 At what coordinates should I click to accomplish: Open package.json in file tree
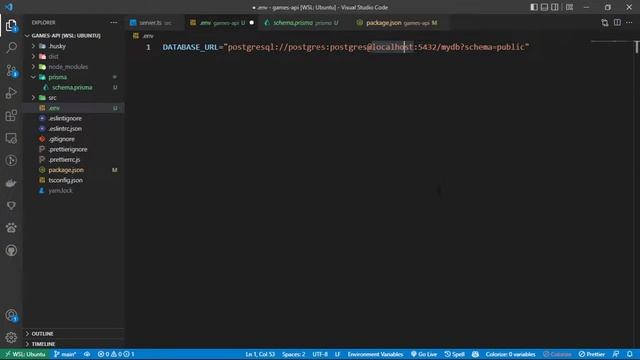coord(73,170)
